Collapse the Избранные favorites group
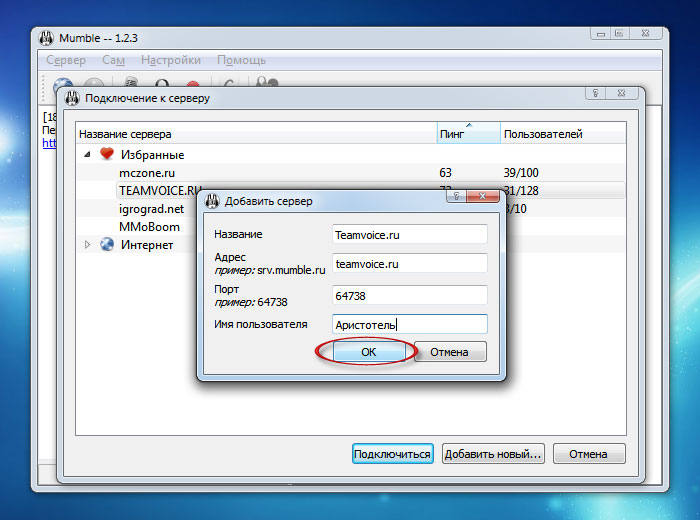The width and height of the screenshot is (700, 520). [x=88, y=154]
